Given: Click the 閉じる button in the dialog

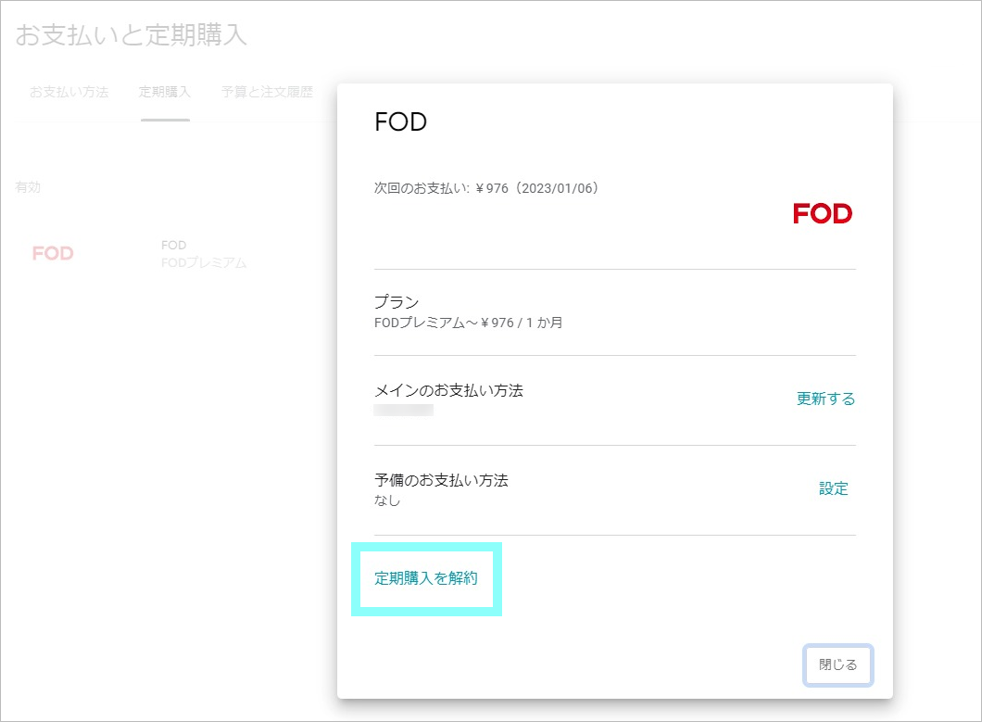Looking at the screenshot, I should pyautogui.click(x=838, y=664).
